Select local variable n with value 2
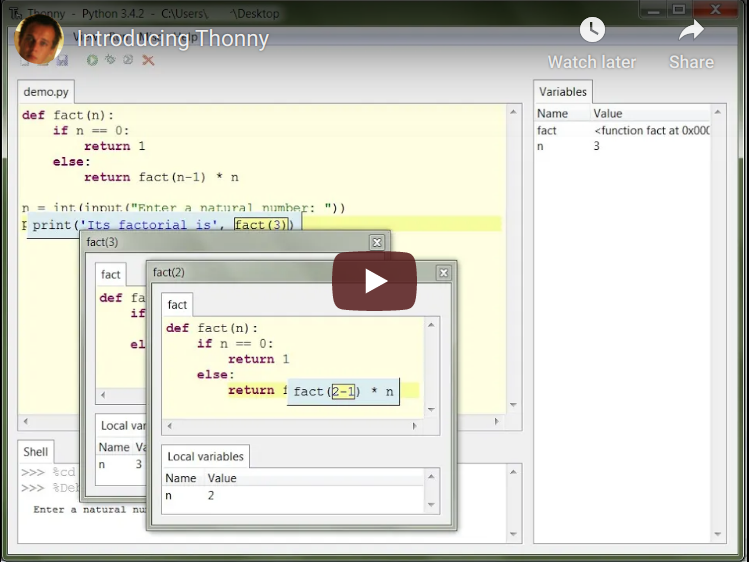Image resolution: width=749 pixels, height=562 pixels. 293,496
